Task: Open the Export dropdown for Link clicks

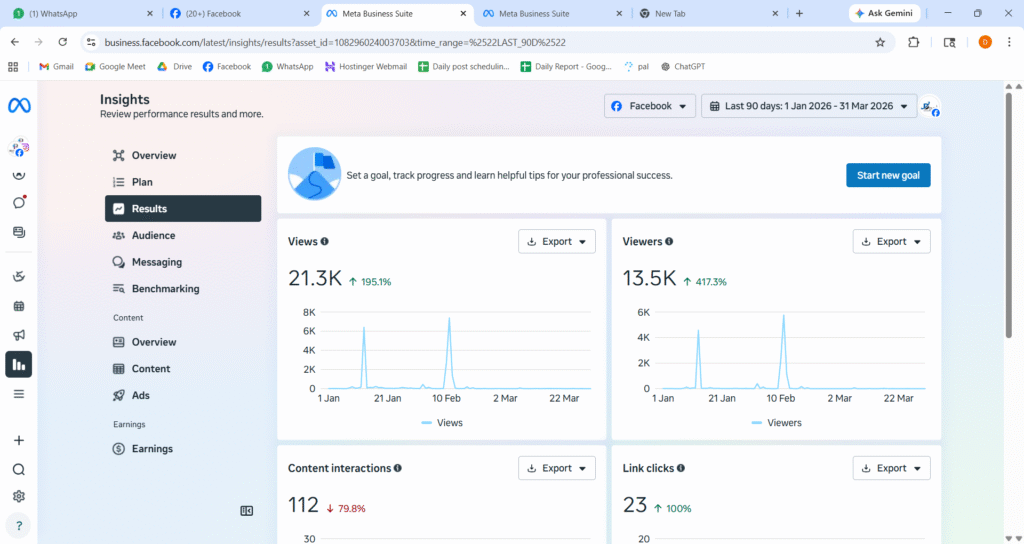Action: [891, 468]
